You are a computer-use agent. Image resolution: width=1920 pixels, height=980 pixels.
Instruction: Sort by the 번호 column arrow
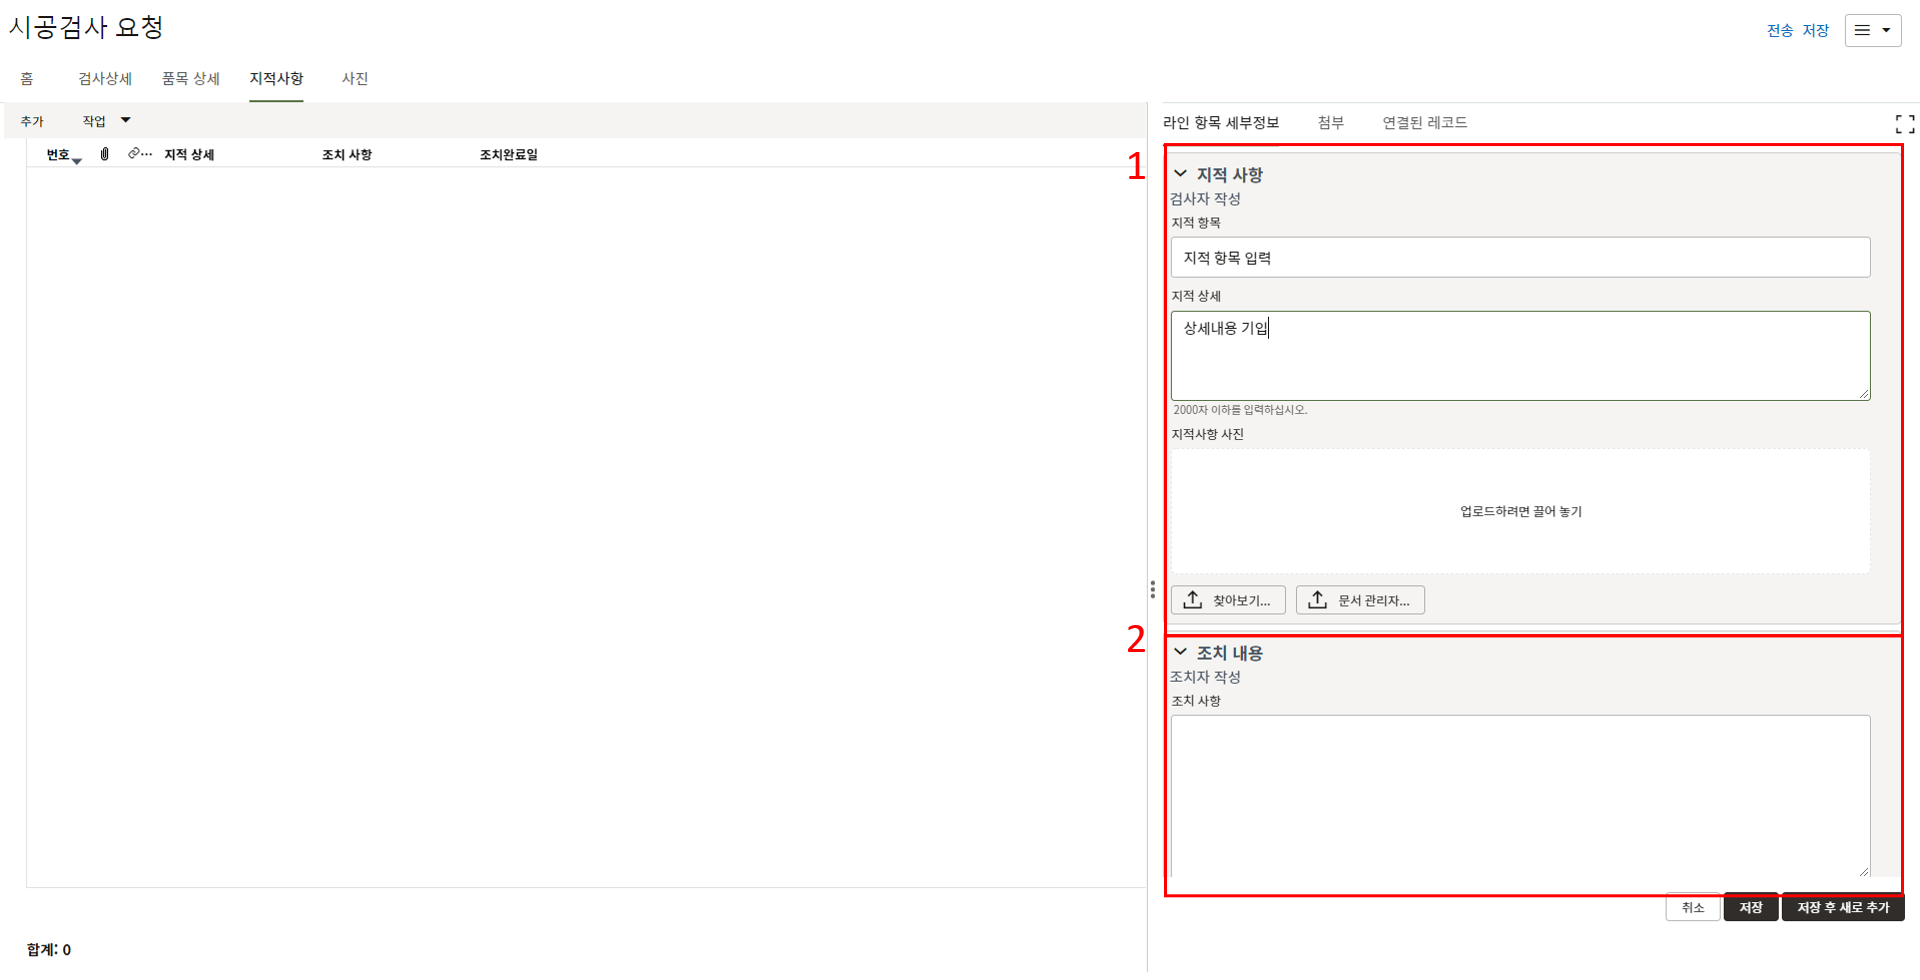[x=76, y=160]
